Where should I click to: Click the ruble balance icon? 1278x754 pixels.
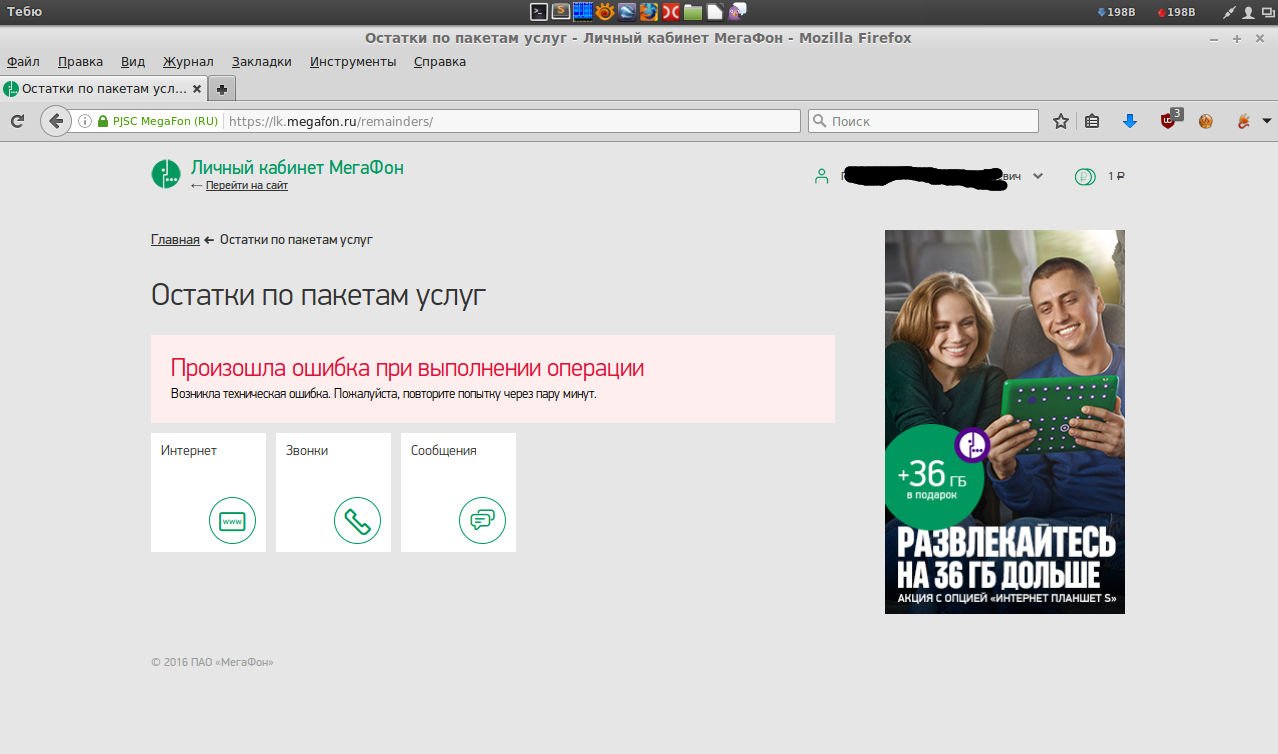(x=1085, y=177)
